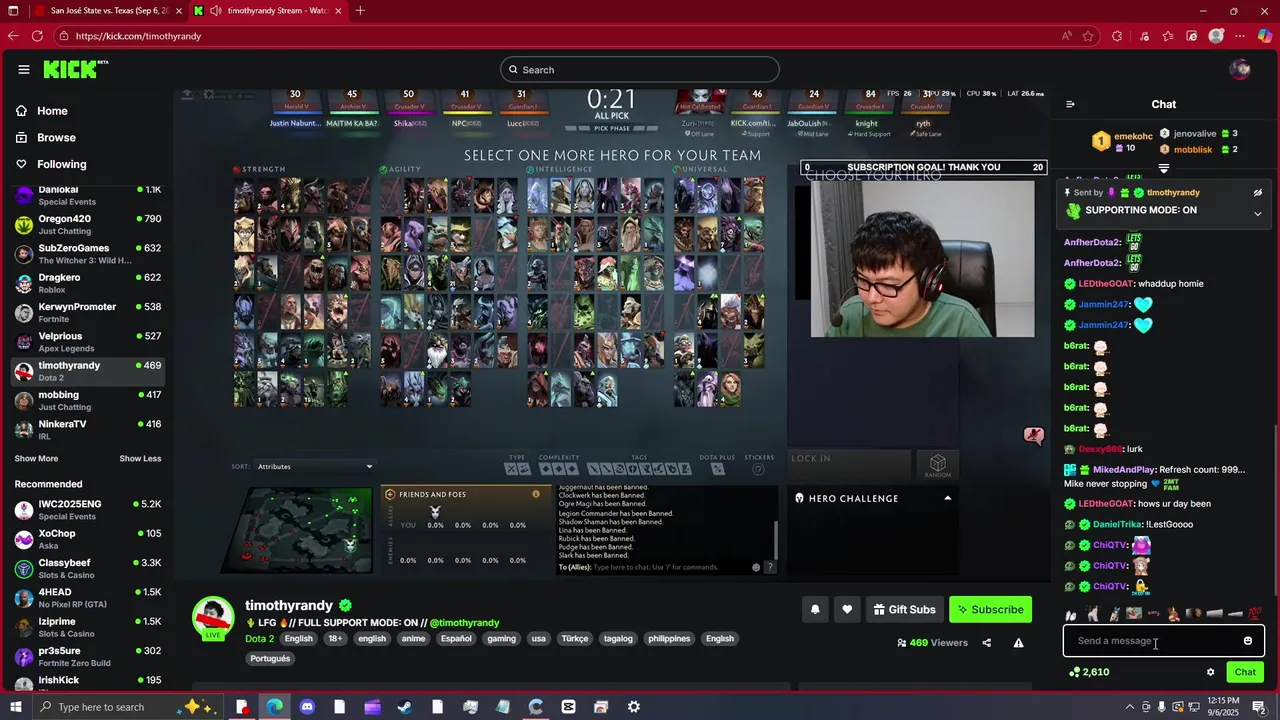
Task: Open Classybeef recommended channel
Action: [x=87, y=568]
